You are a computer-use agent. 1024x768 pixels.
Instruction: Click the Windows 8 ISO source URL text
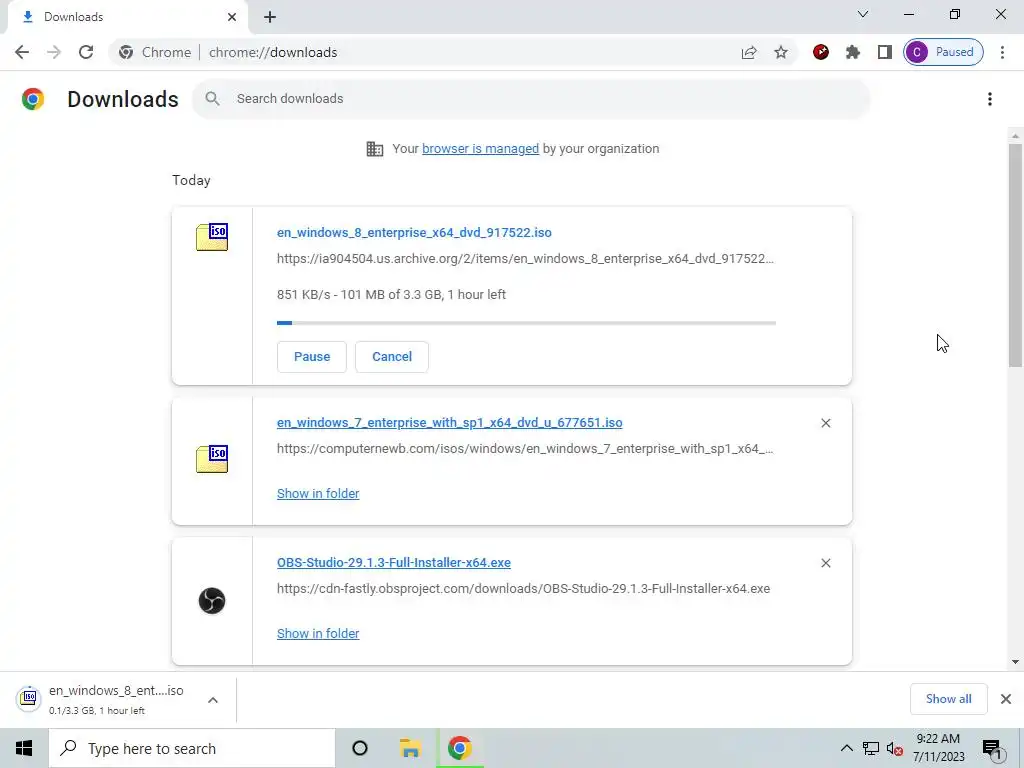tap(525, 259)
